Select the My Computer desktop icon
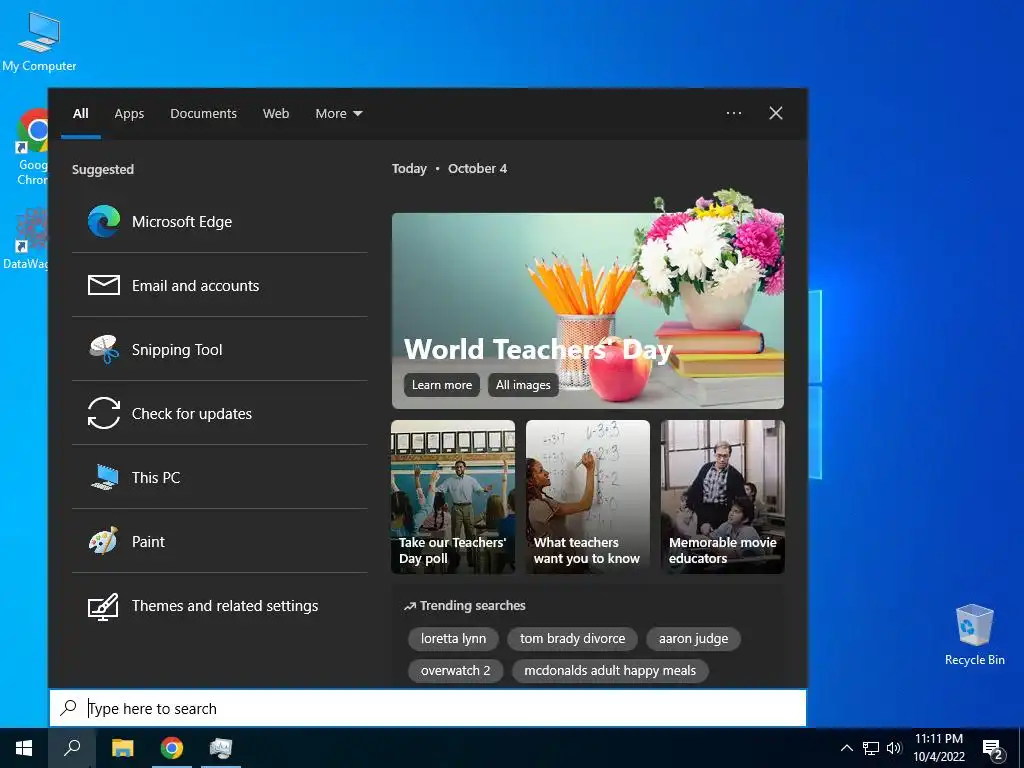This screenshot has height=768, width=1024. 39,42
